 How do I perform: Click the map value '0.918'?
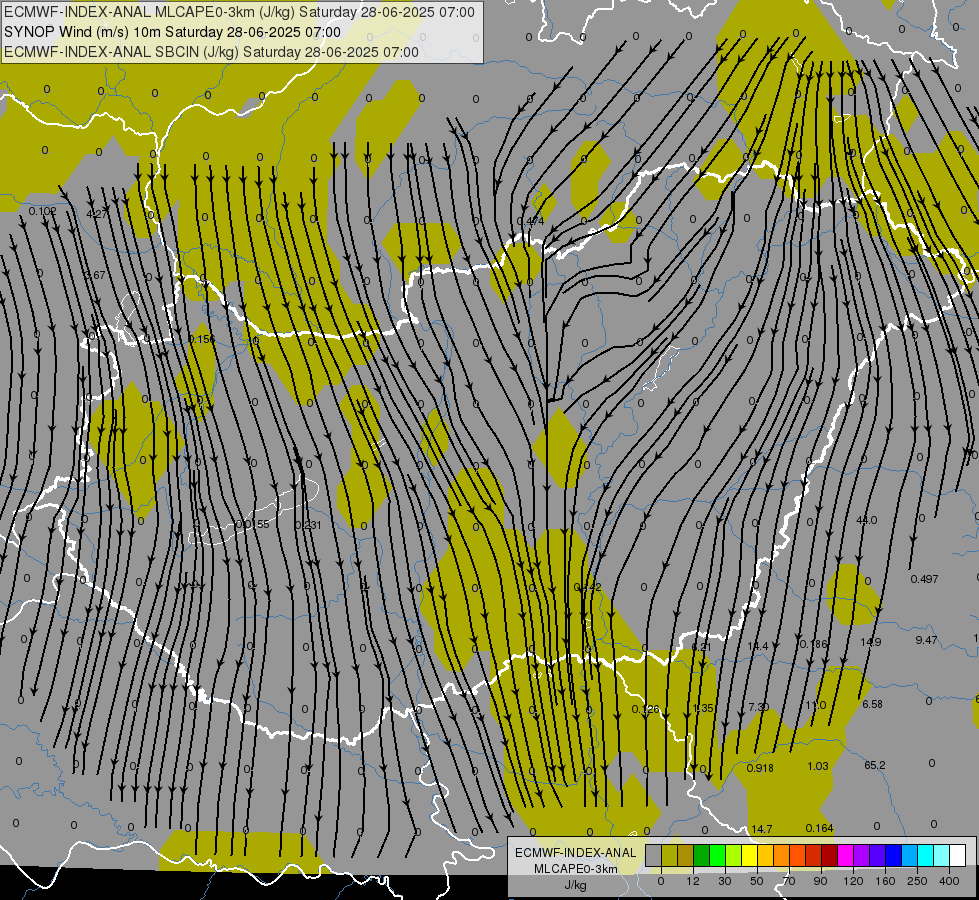point(760,768)
